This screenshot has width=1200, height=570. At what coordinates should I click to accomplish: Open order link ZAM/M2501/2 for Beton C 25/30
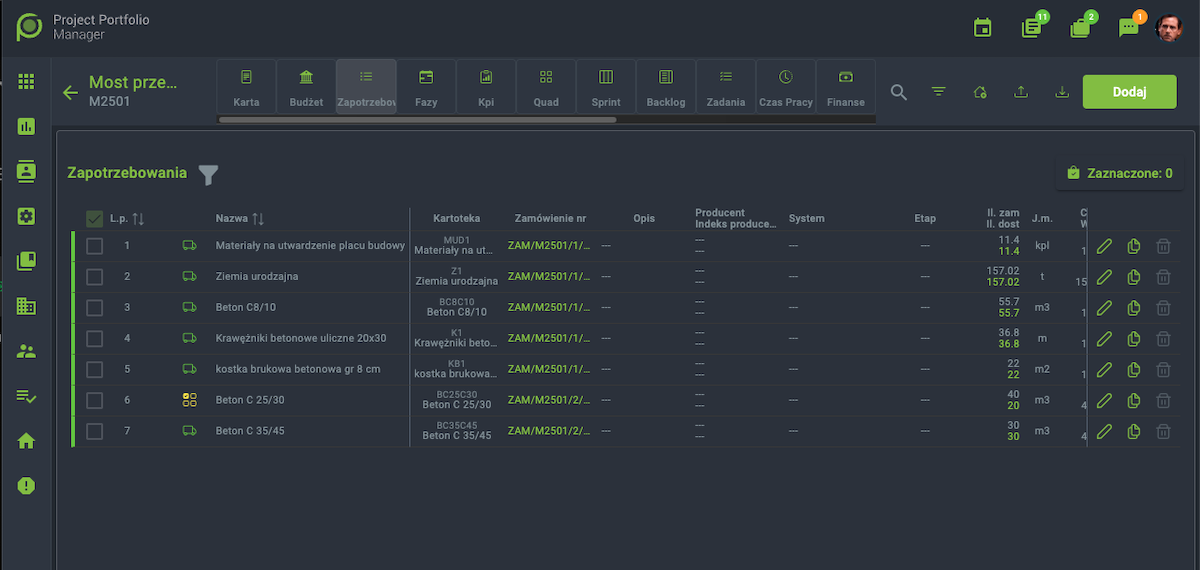click(x=549, y=400)
